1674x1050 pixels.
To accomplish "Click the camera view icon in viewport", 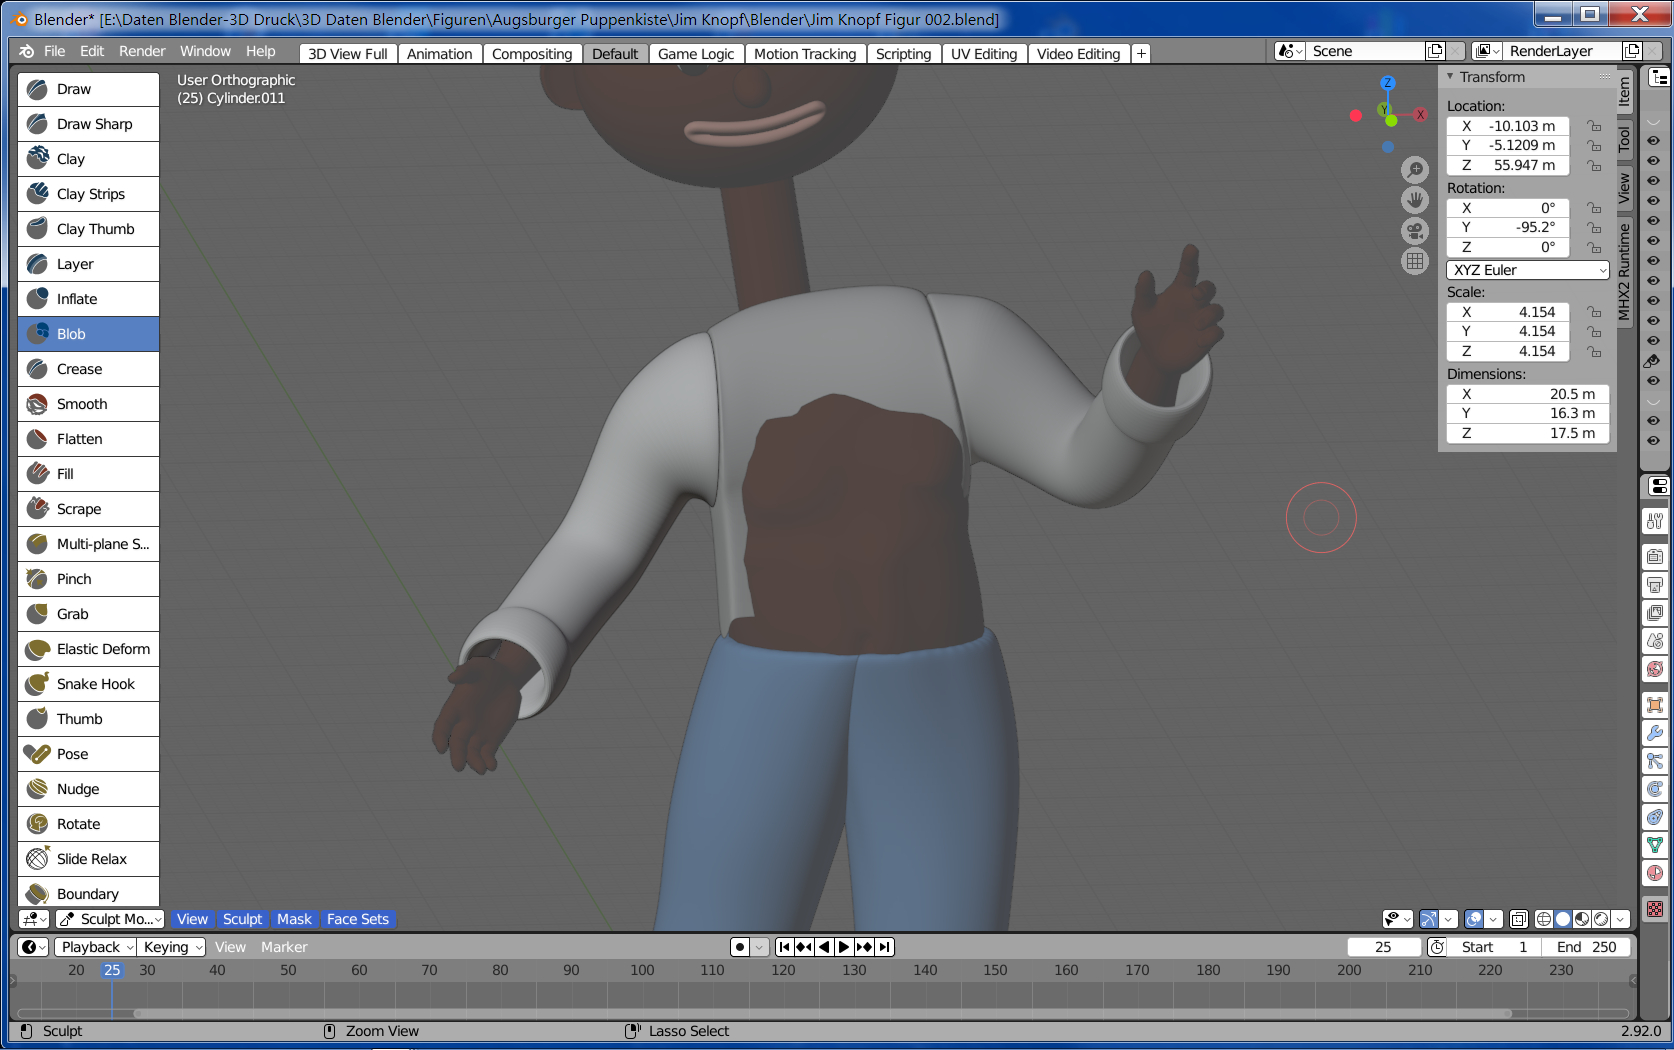I will [x=1414, y=231].
